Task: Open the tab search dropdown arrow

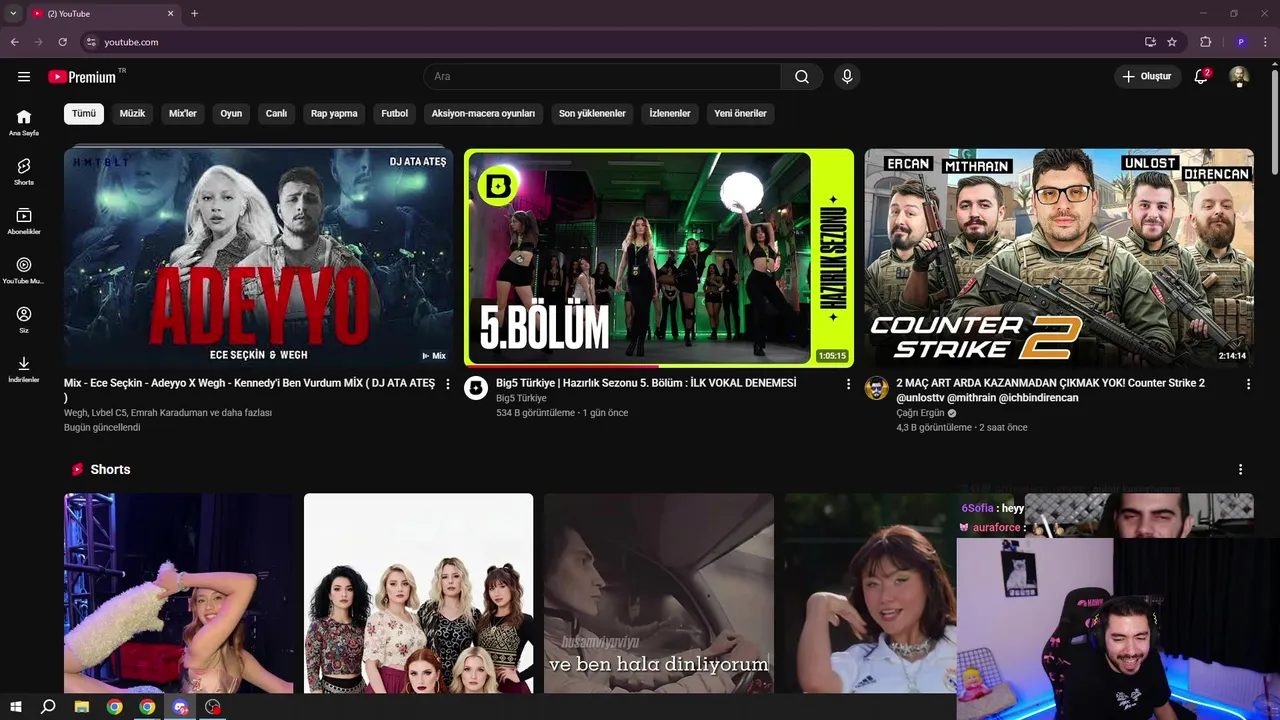Action: click(x=13, y=13)
